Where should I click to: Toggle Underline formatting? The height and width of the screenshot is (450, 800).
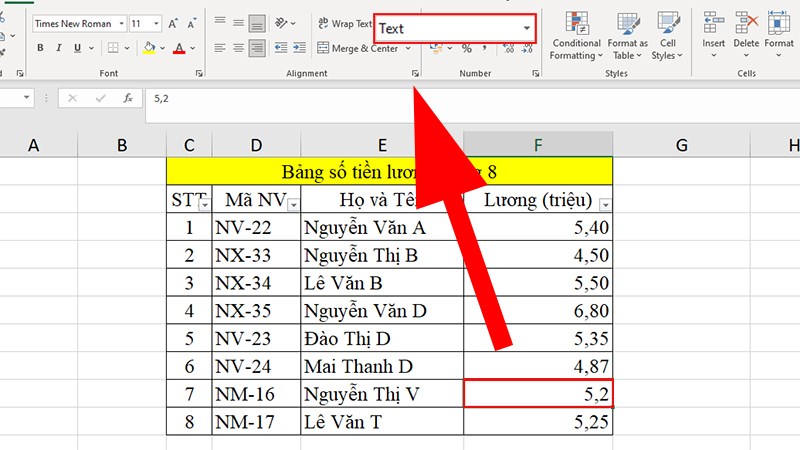click(x=78, y=48)
